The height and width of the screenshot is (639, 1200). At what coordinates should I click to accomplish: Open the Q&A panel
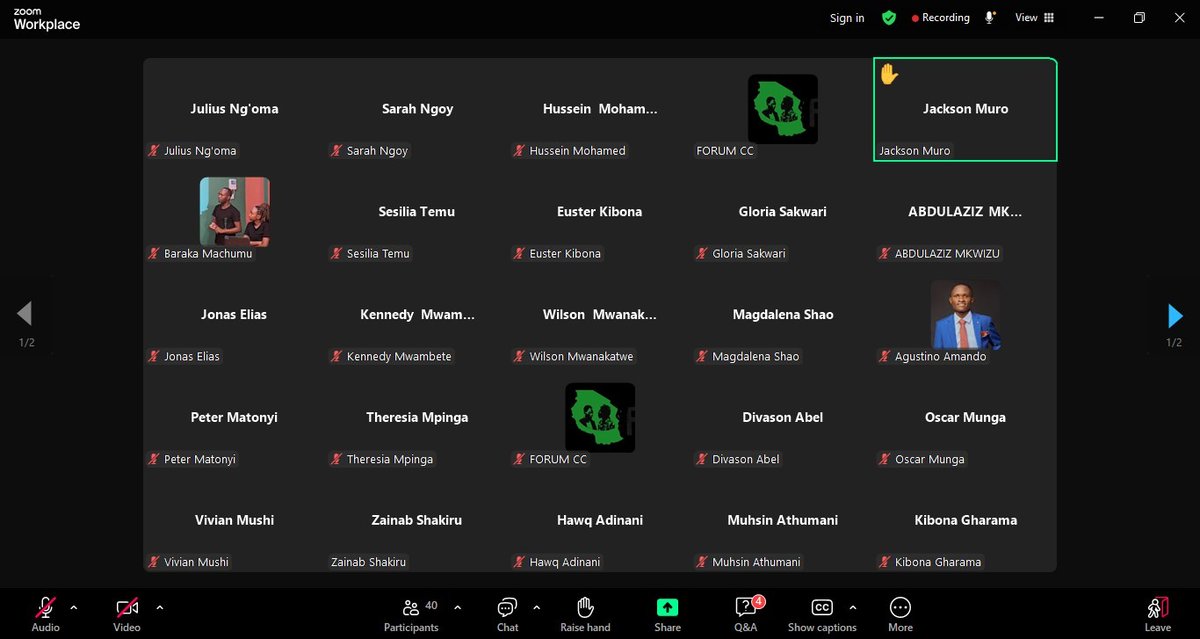pos(746,614)
